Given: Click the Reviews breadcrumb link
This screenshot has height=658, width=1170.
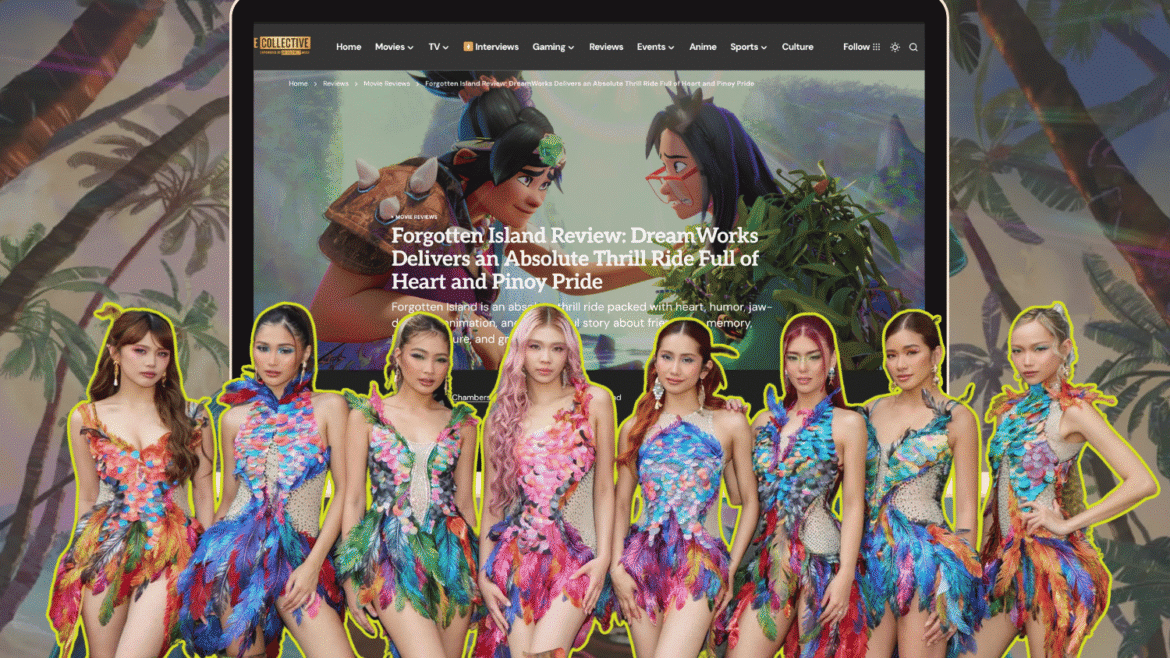Looking at the screenshot, I should point(336,84).
